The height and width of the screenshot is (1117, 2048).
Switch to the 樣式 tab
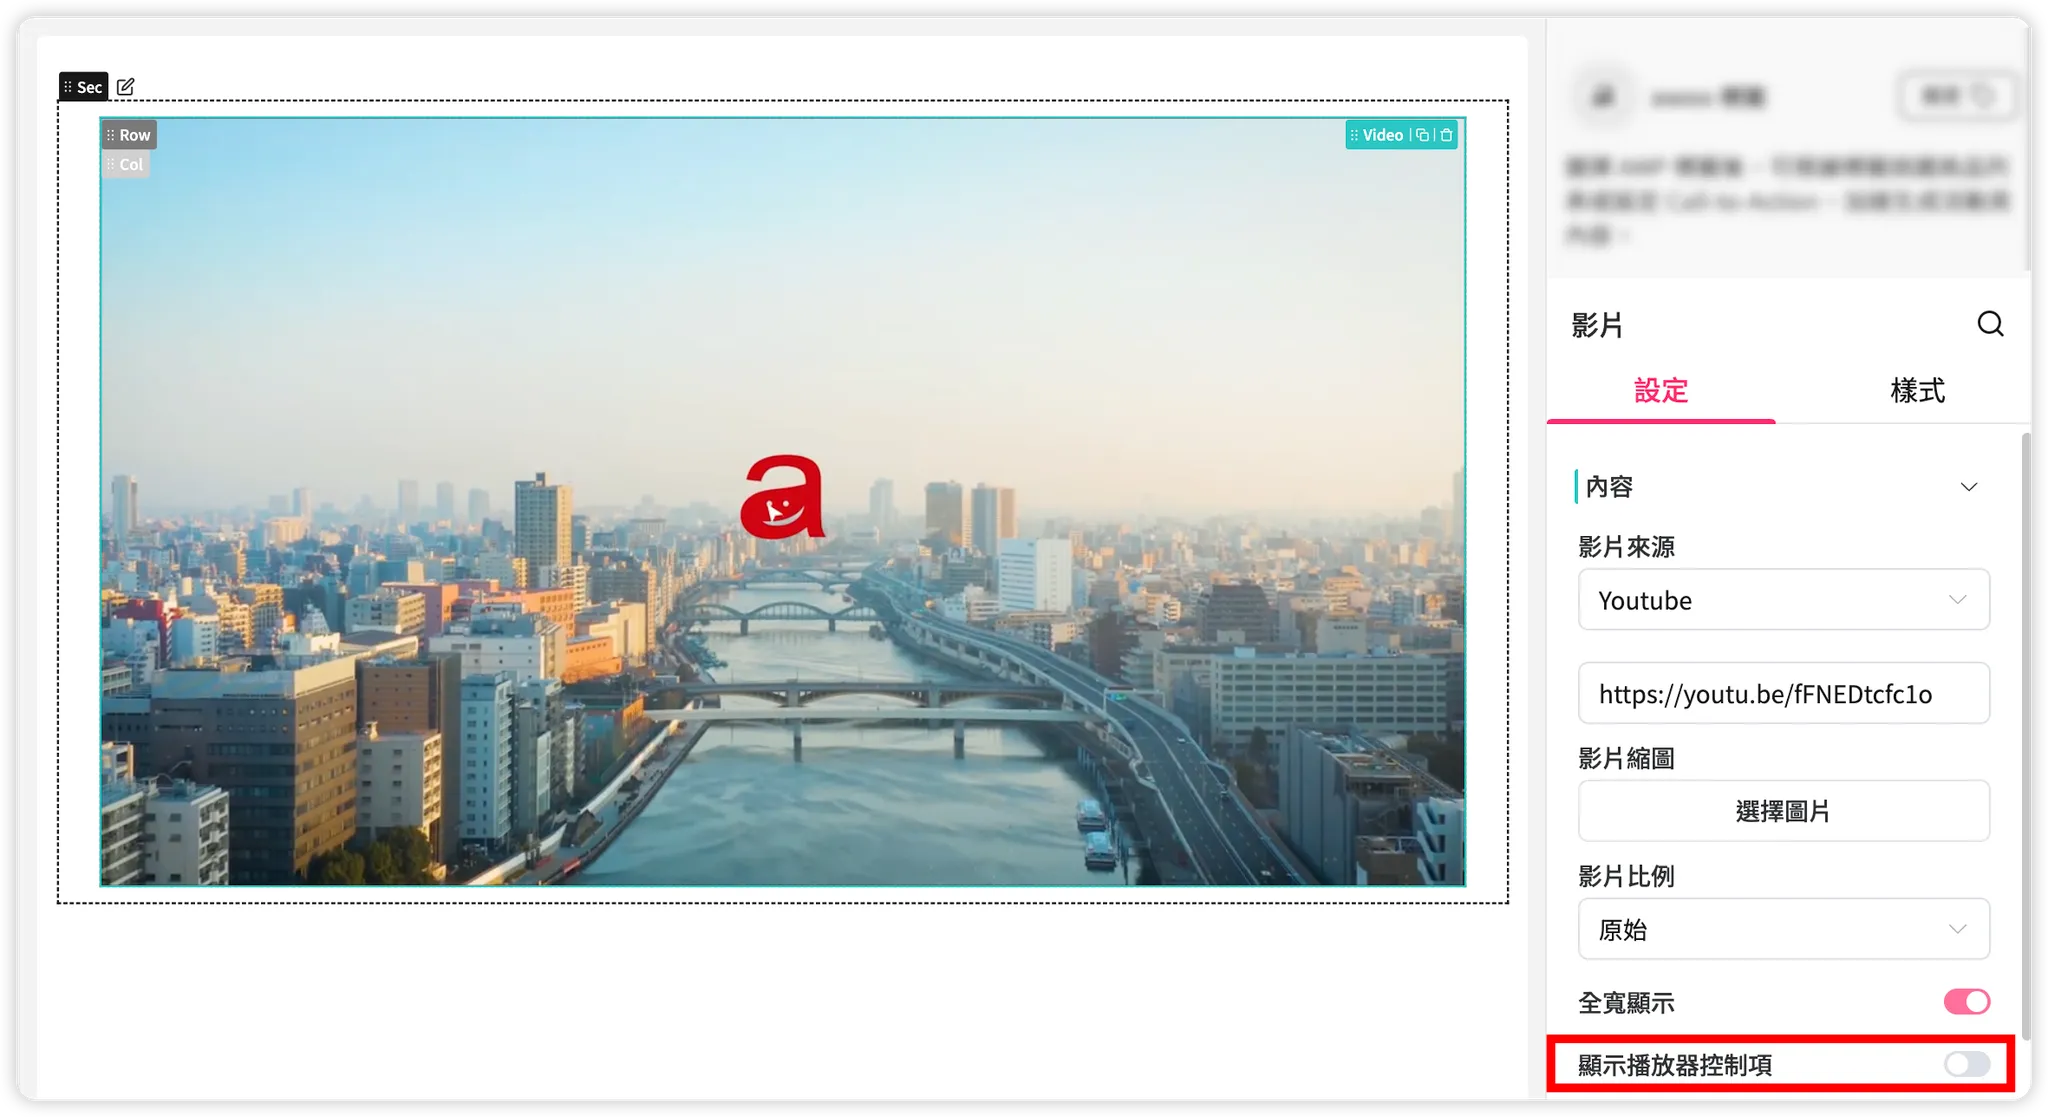click(x=1916, y=391)
